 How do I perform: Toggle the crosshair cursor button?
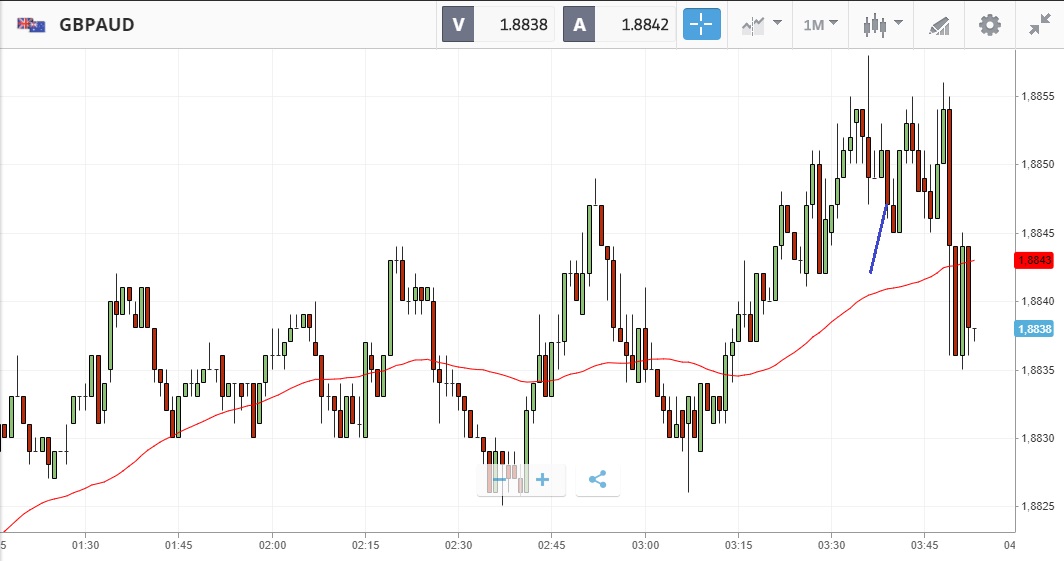point(702,24)
